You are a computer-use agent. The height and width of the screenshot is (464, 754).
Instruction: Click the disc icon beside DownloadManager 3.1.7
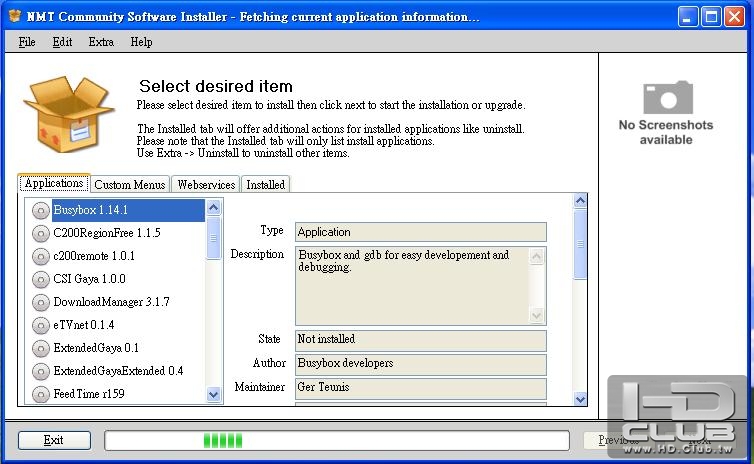coord(41,302)
